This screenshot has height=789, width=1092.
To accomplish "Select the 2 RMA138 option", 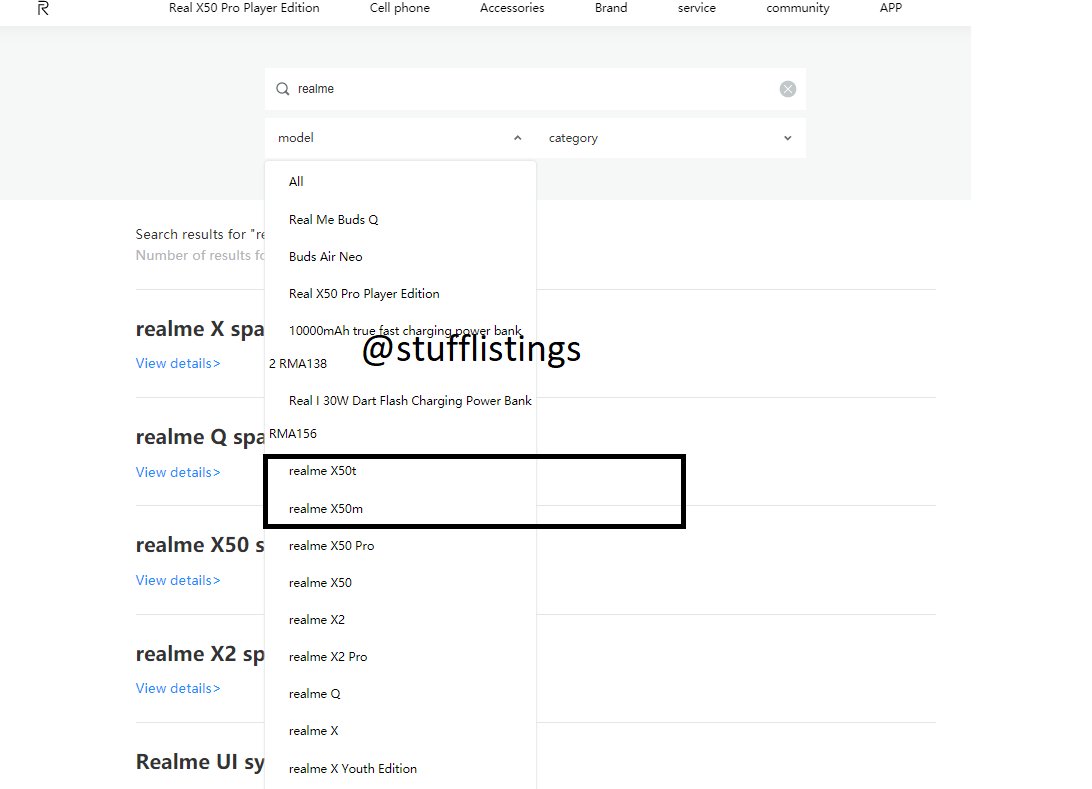I will point(298,364).
